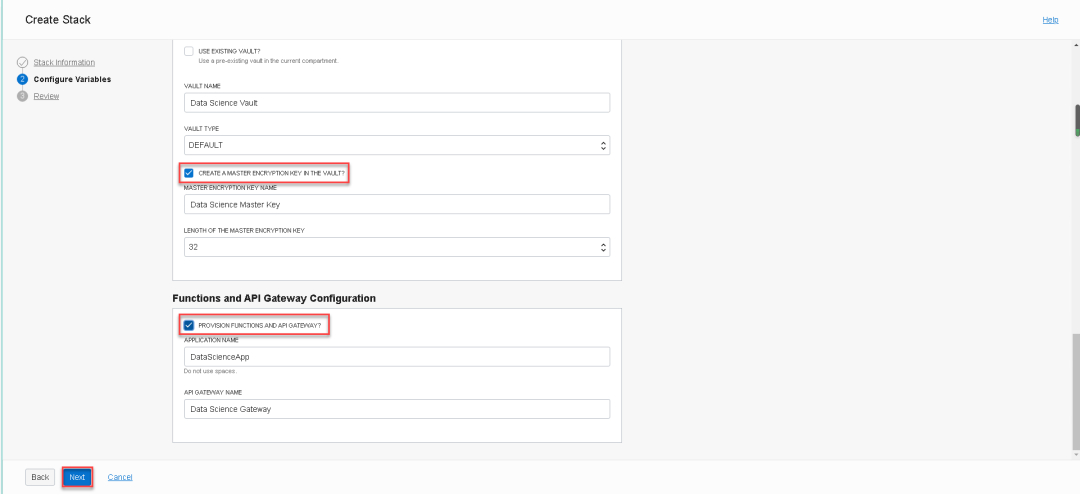The image size is (1080, 494).
Task: Focus the Master Encryption Key Name field
Action: (x=397, y=204)
